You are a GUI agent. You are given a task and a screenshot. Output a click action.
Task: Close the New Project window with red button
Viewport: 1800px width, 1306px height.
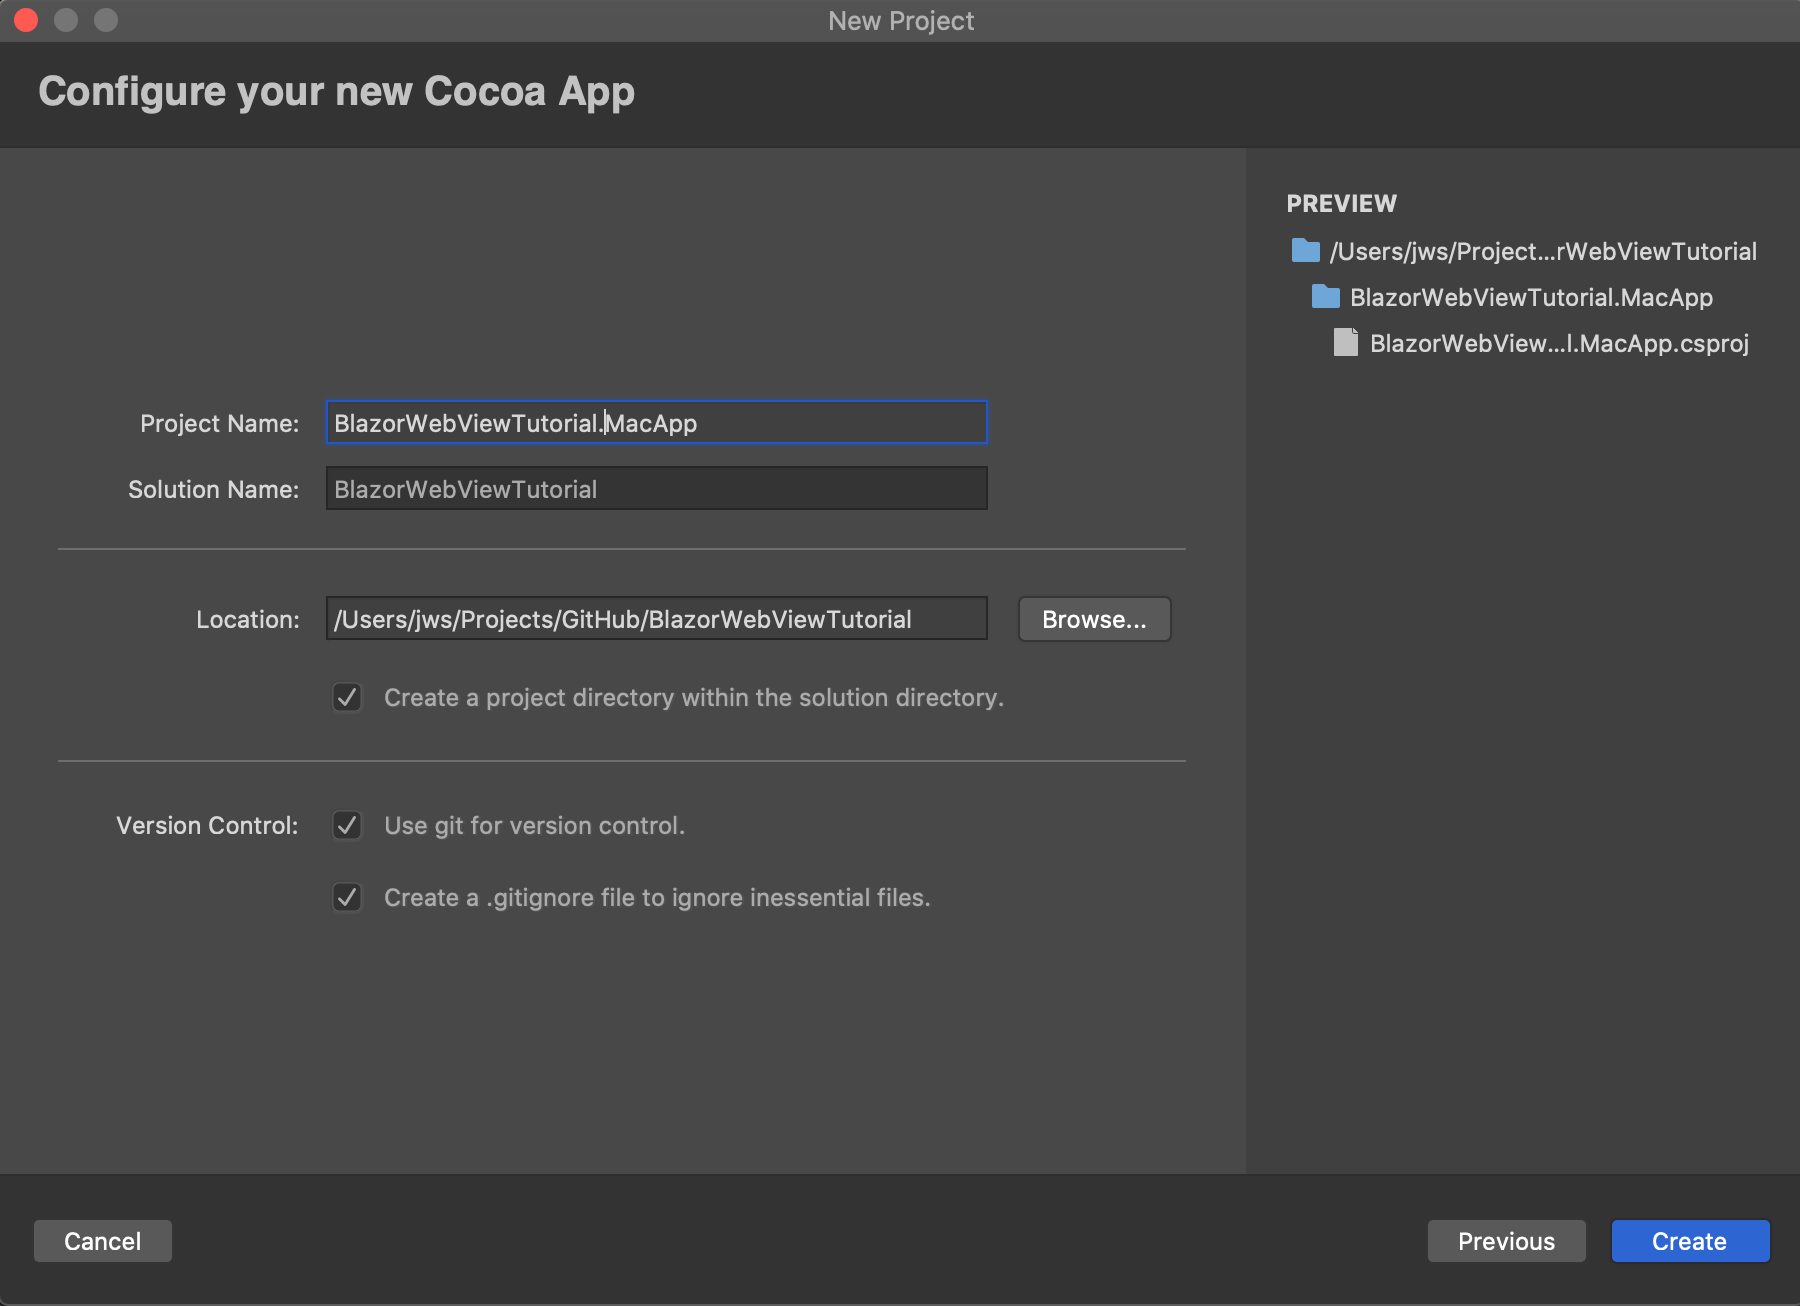coord(26,20)
